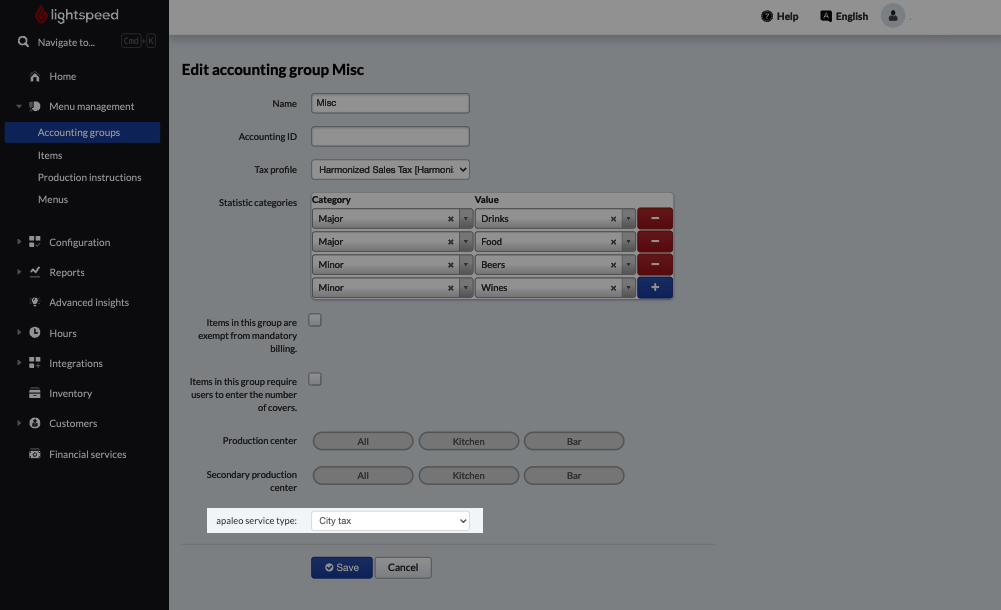Open Menus in sidebar
This screenshot has width=1001, height=610.
53,199
